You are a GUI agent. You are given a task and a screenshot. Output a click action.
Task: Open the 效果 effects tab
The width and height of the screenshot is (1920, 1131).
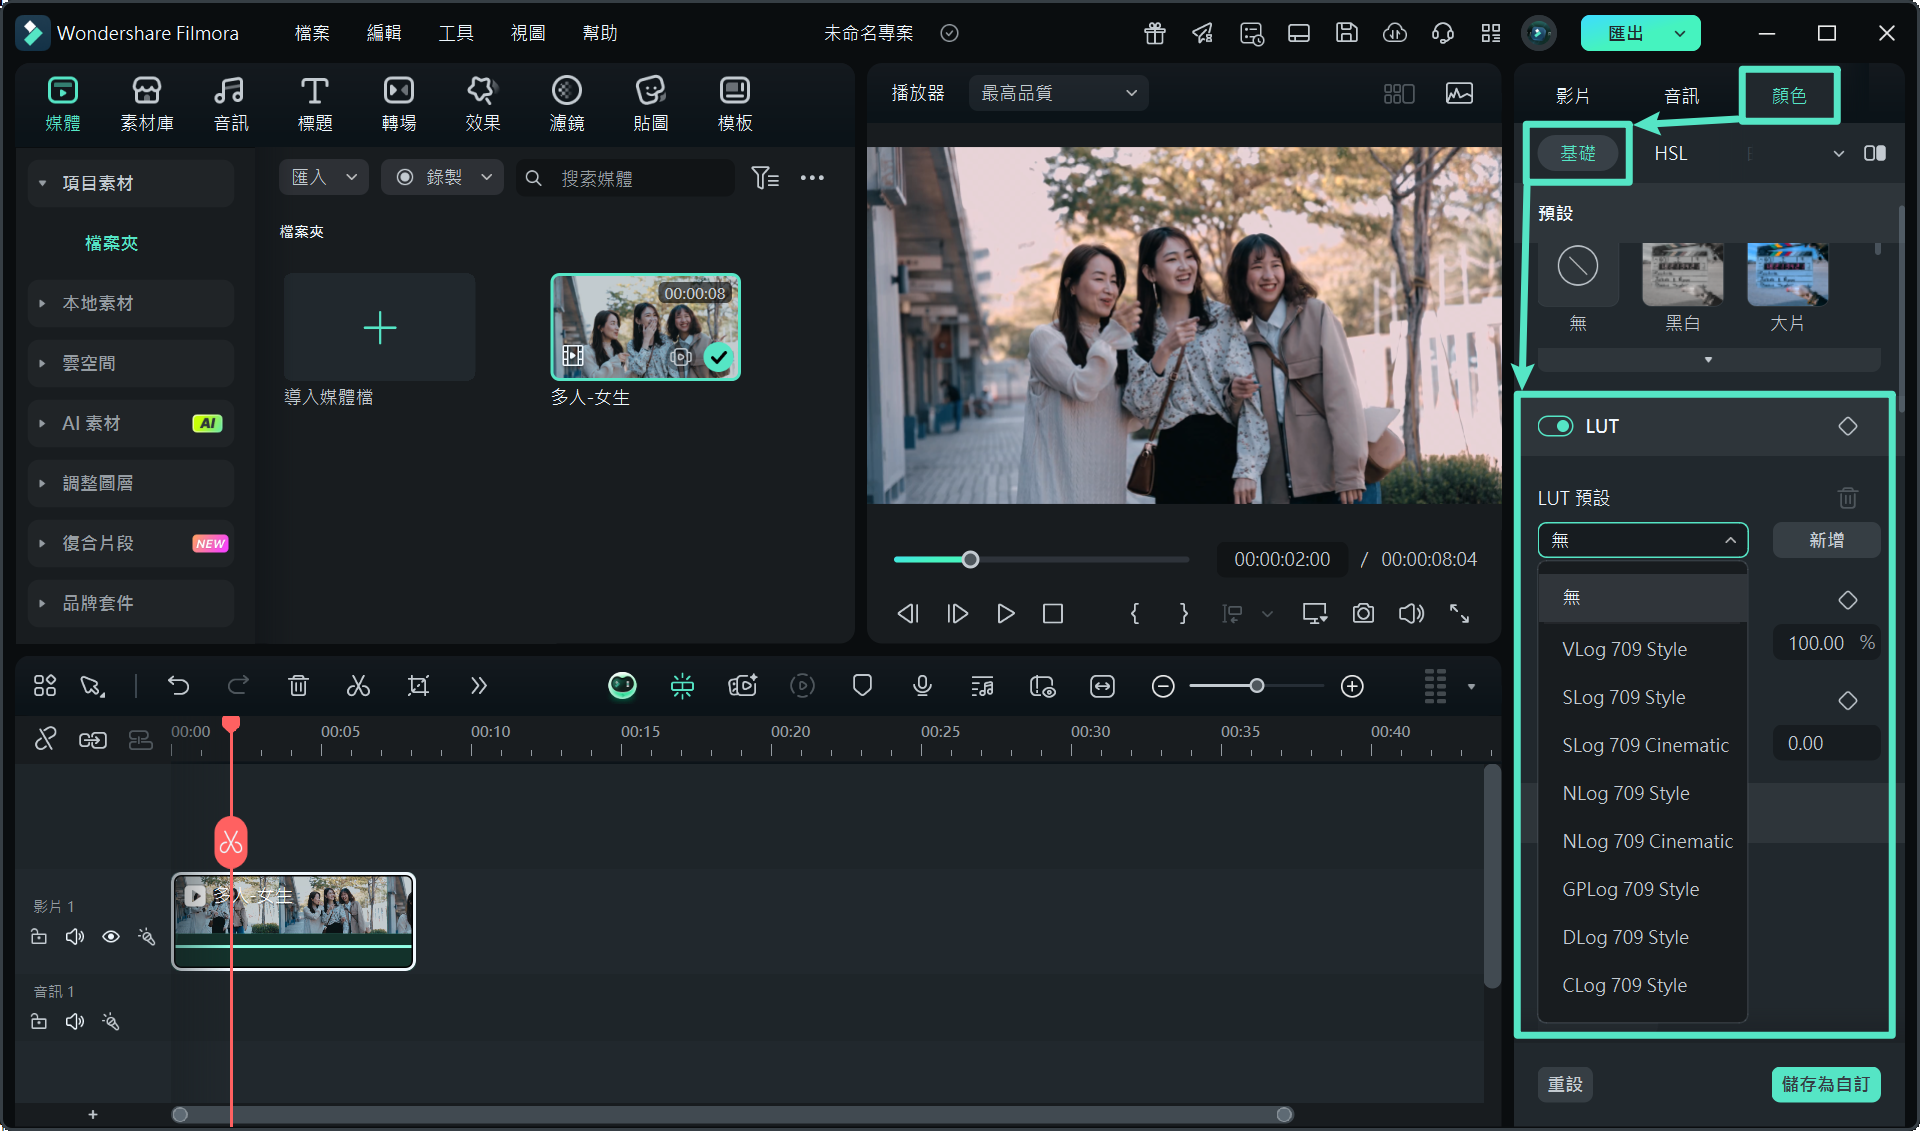pos(482,104)
